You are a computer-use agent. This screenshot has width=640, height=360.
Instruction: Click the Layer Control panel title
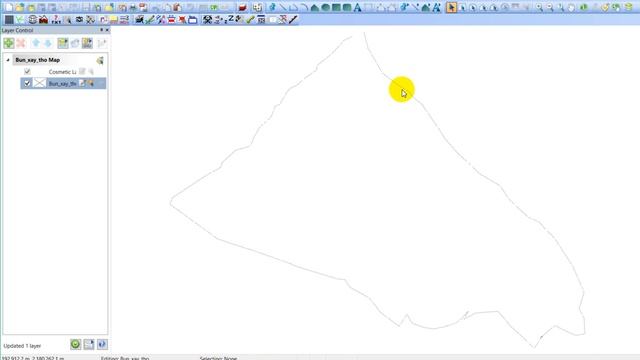pos(17,30)
